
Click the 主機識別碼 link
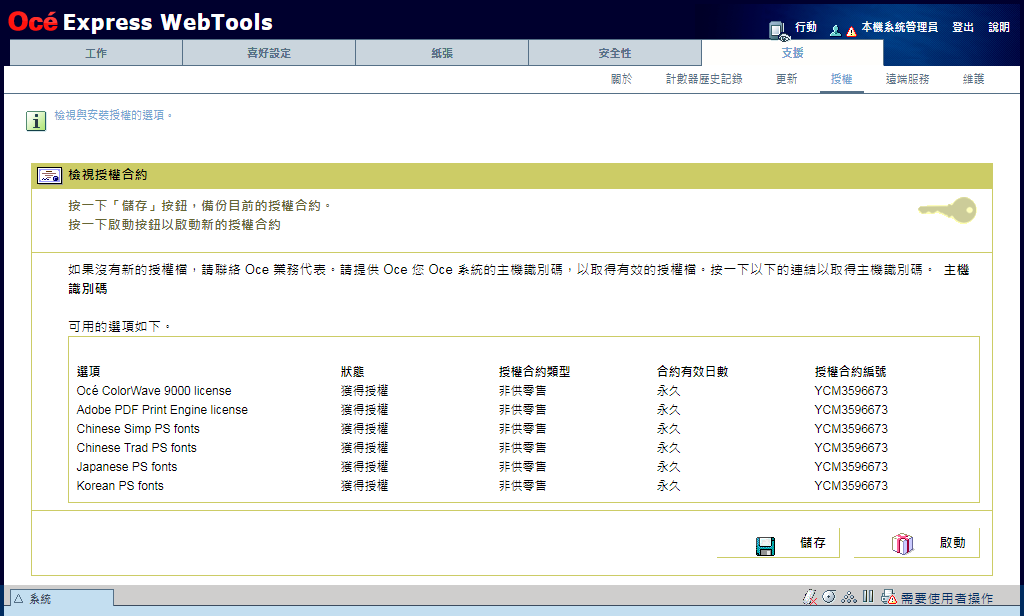coord(956,270)
